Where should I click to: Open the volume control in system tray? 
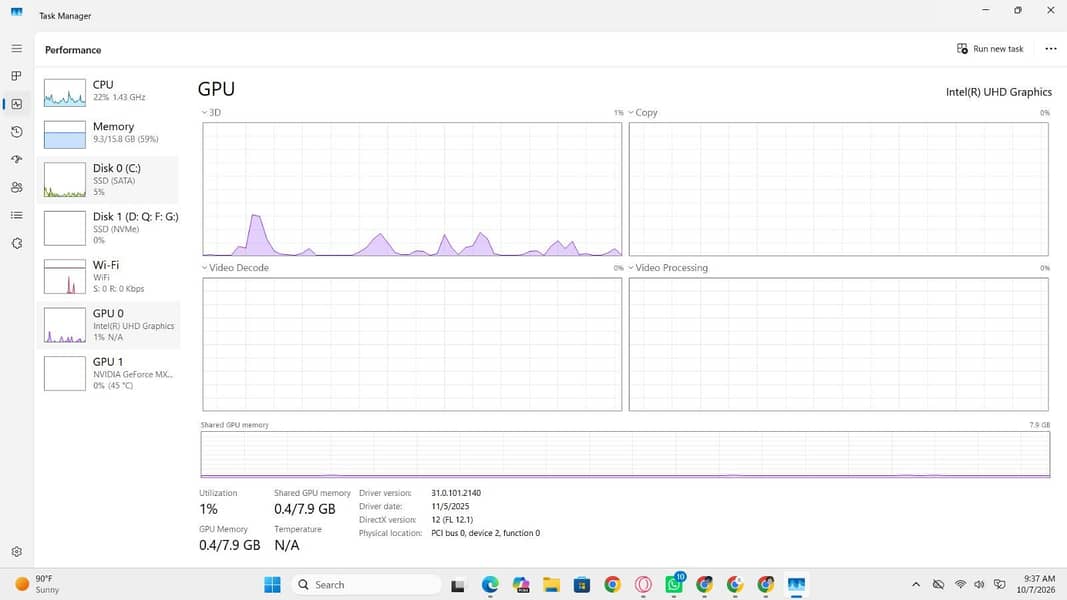point(979,585)
